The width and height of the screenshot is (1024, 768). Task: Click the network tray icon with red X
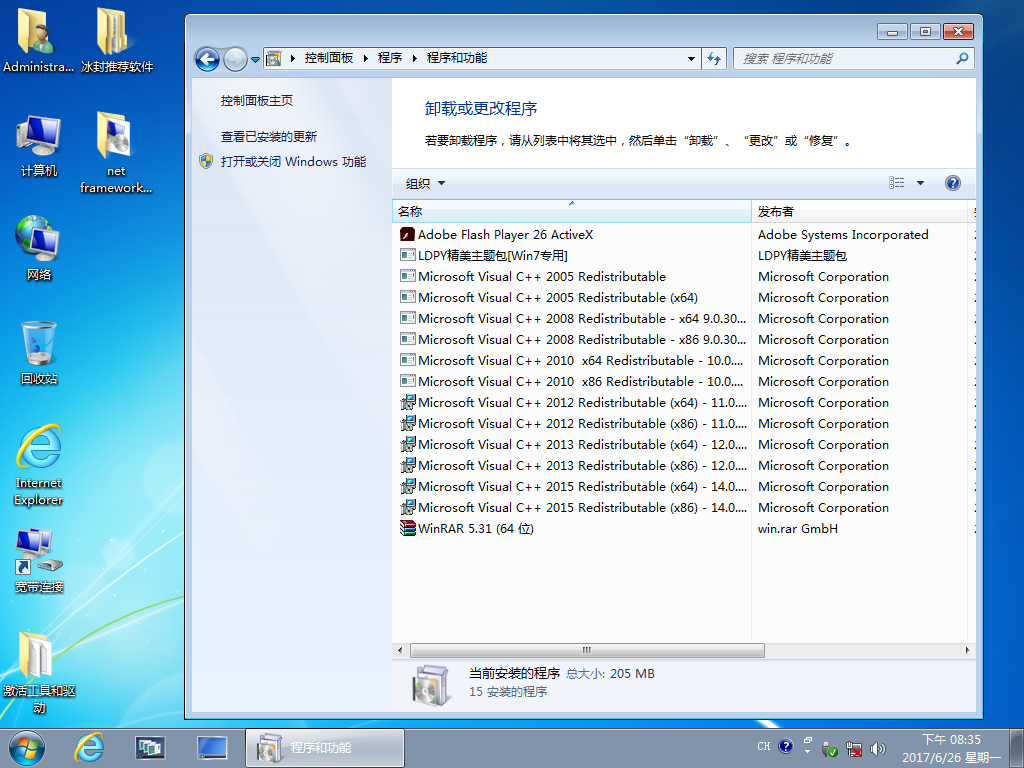point(854,749)
